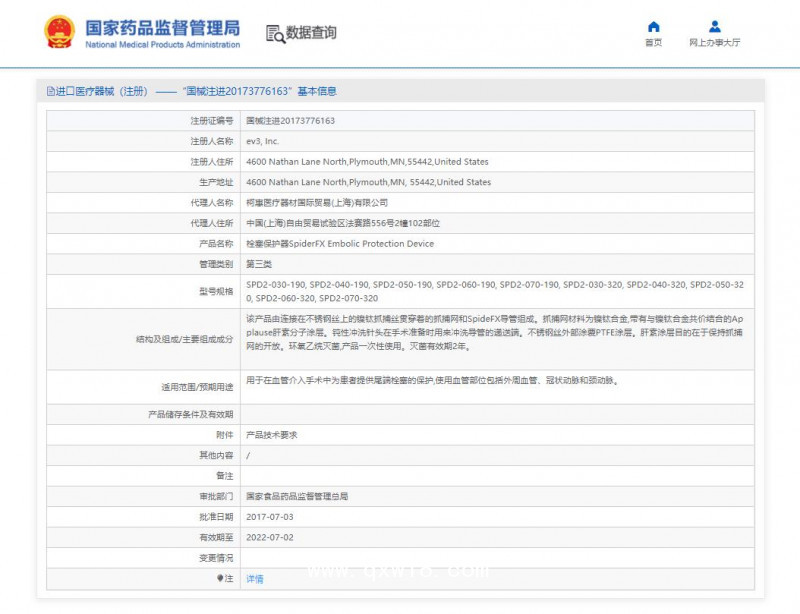Click the person icon above 网上办事大厅

[x=714, y=25]
